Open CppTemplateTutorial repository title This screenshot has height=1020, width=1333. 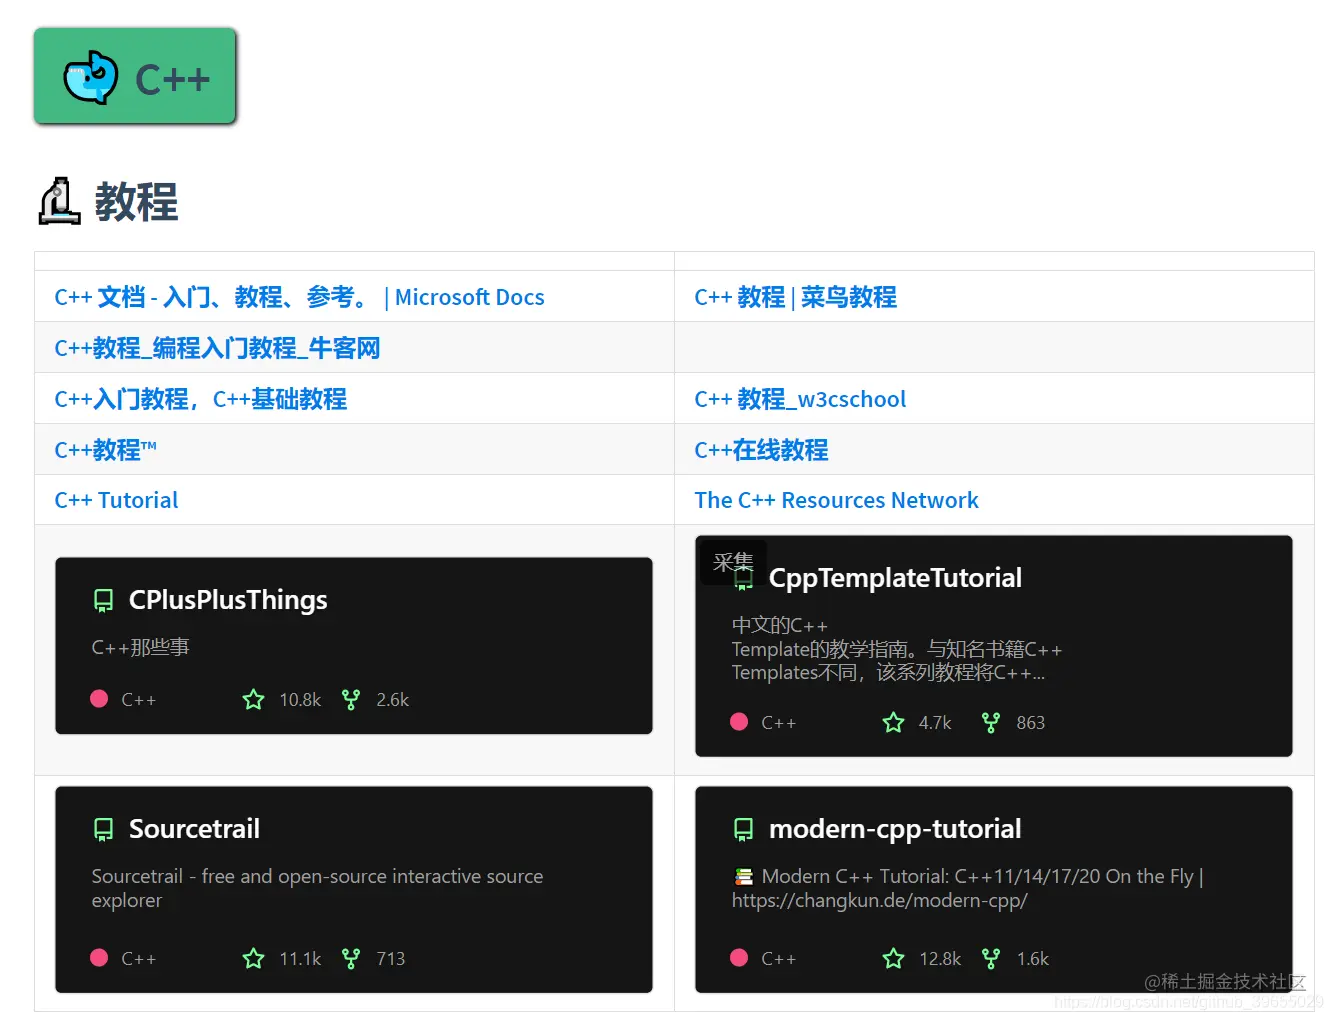pos(895,578)
